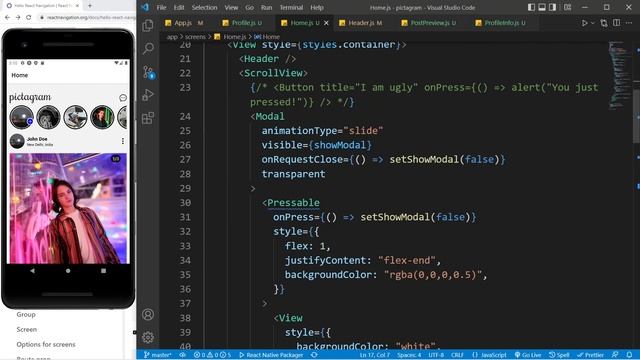Open a new browser tab

click(x=90, y=6)
